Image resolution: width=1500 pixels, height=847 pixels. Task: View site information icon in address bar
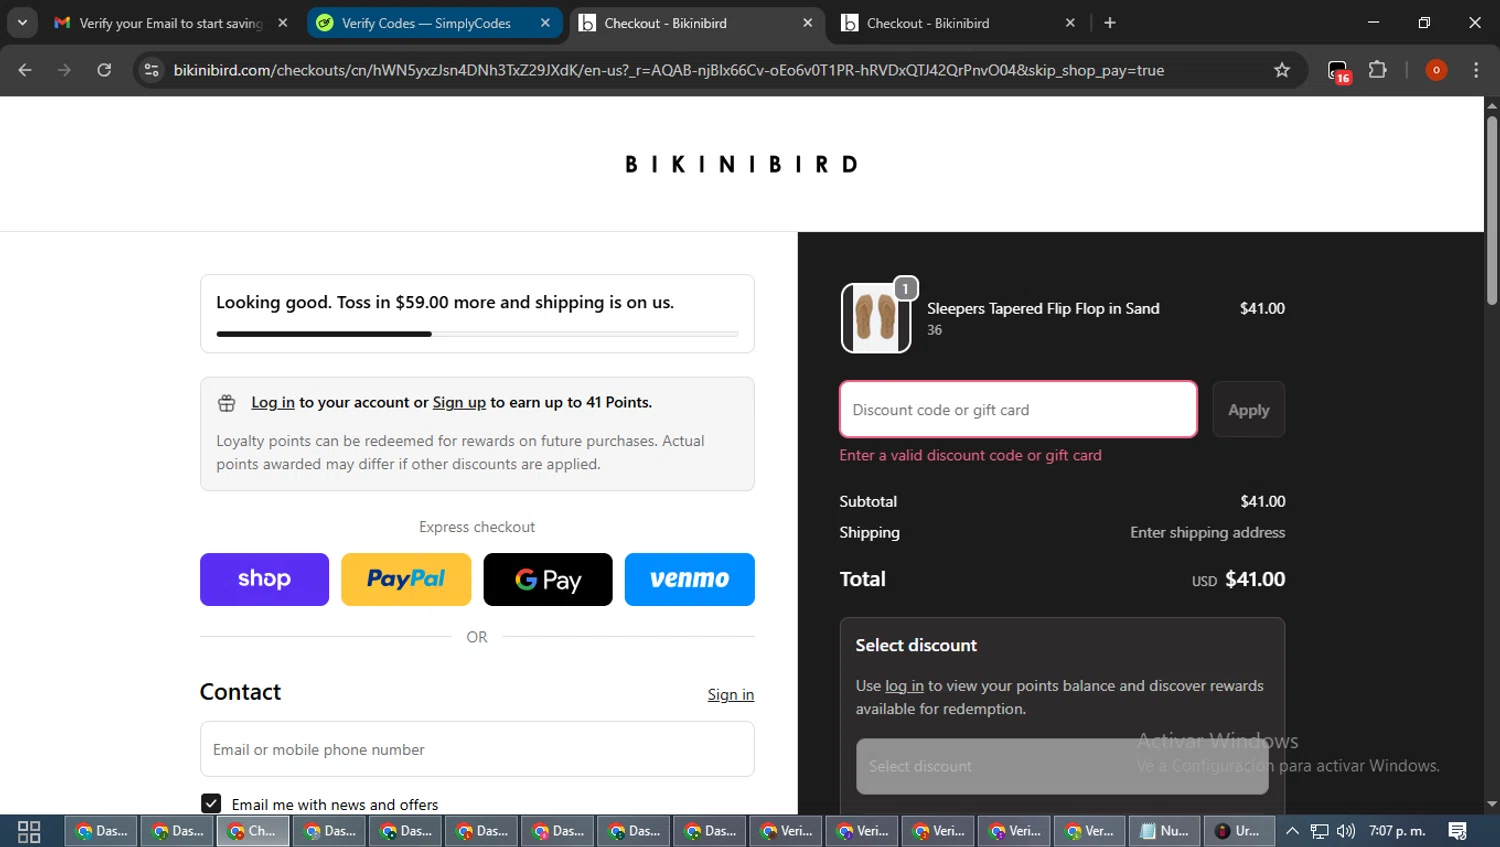click(x=151, y=70)
